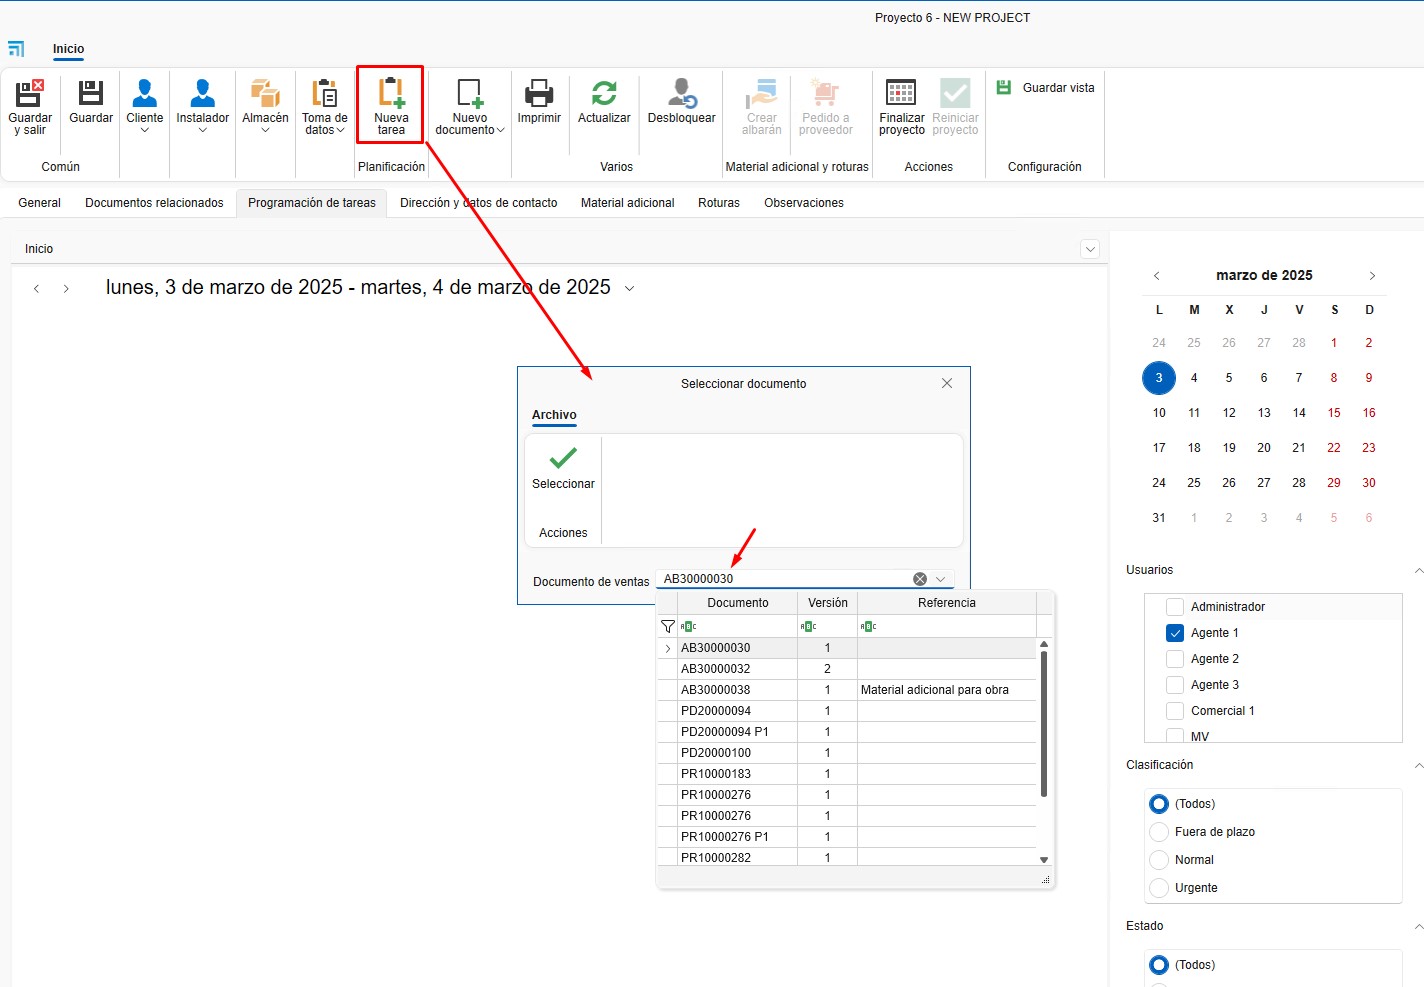This screenshot has height=987, width=1424.
Task: Open the Instalador ribbon button
Action: [x=203, y=106]
